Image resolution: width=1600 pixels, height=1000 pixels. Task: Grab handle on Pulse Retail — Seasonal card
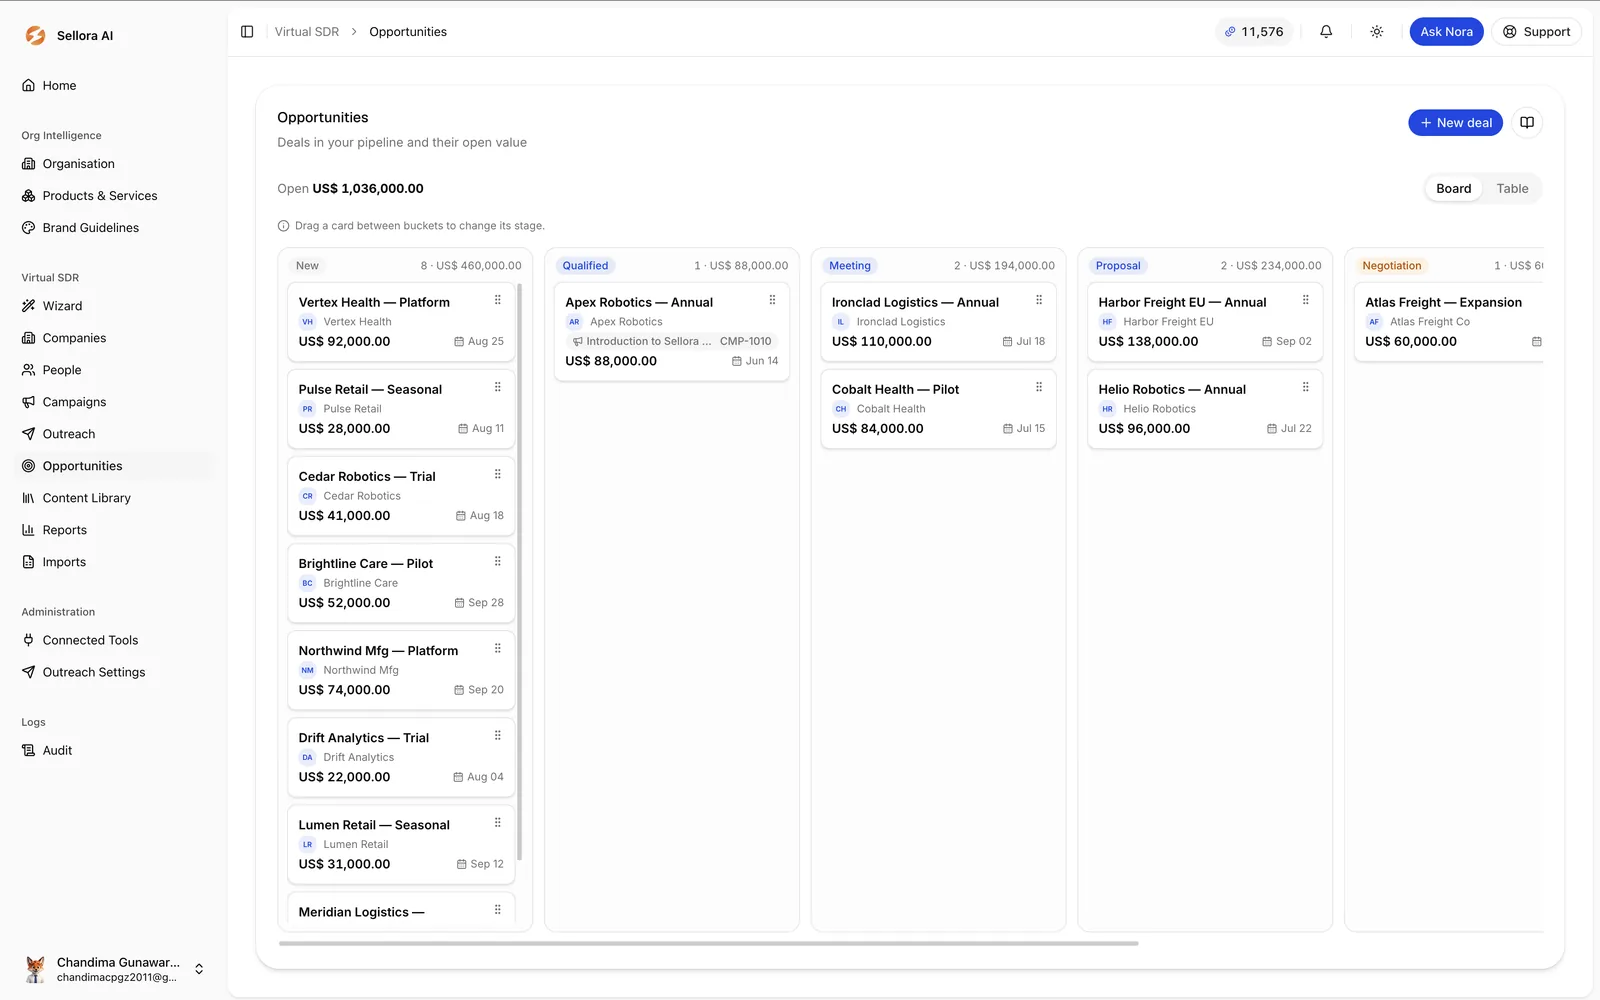pos(498,387)
